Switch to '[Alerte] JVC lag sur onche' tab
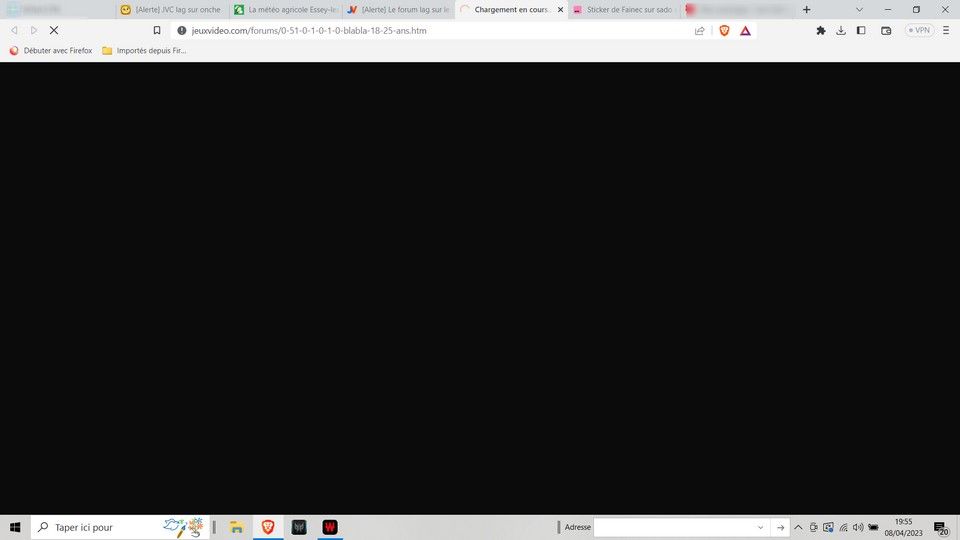The height and width of the screenshot is (540, 960). 171,10
